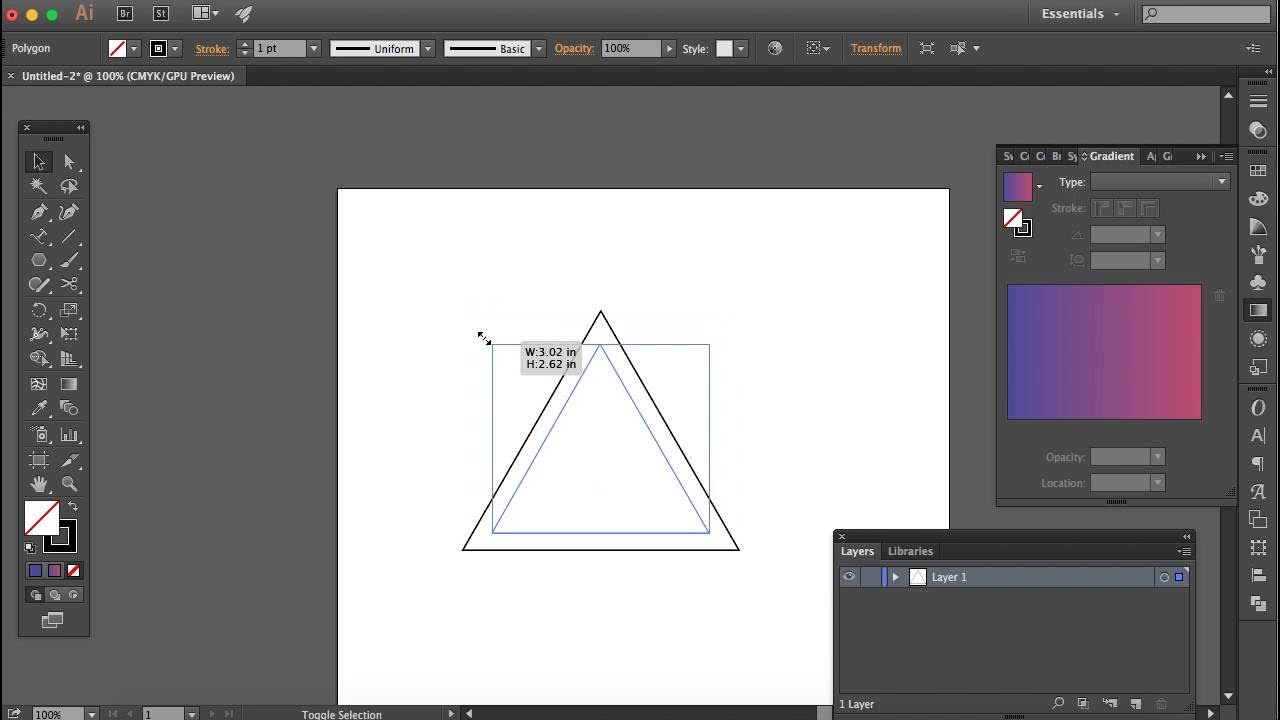Toggle the lock column for Layer 1
This screenshot has width=1280, height=720.
pos(870,577)
